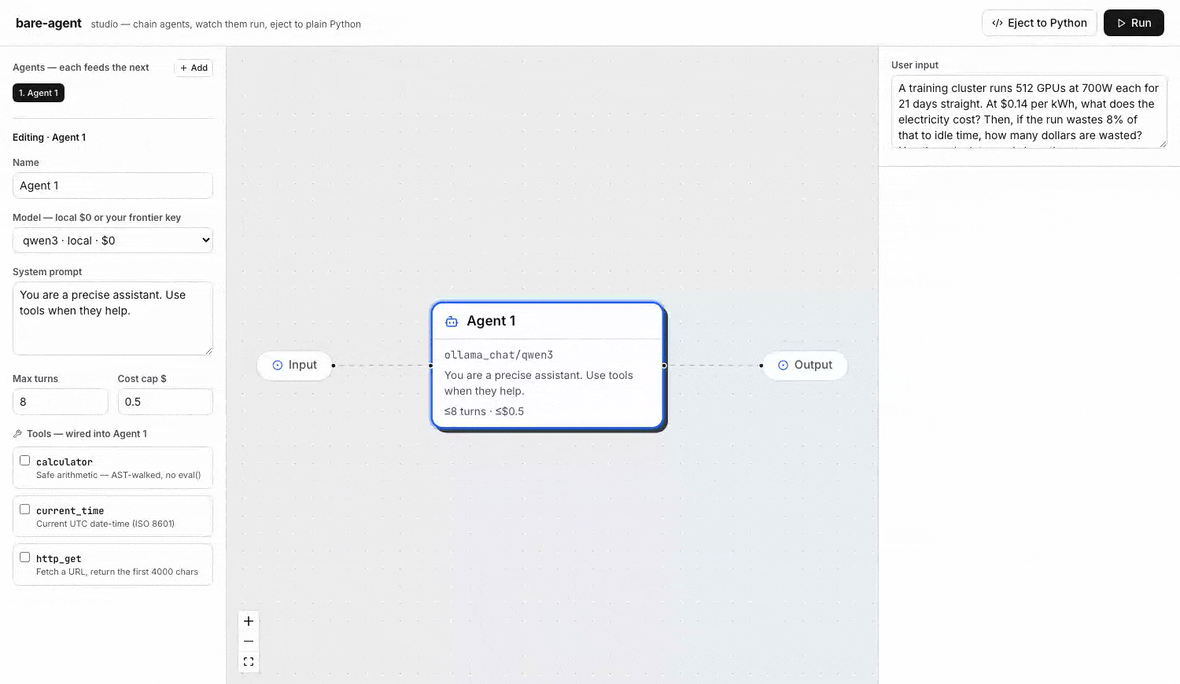Enable the calculator tool checkbox
The height and width of the screenshot is (684, 1180).
click(x=25, y=461)
